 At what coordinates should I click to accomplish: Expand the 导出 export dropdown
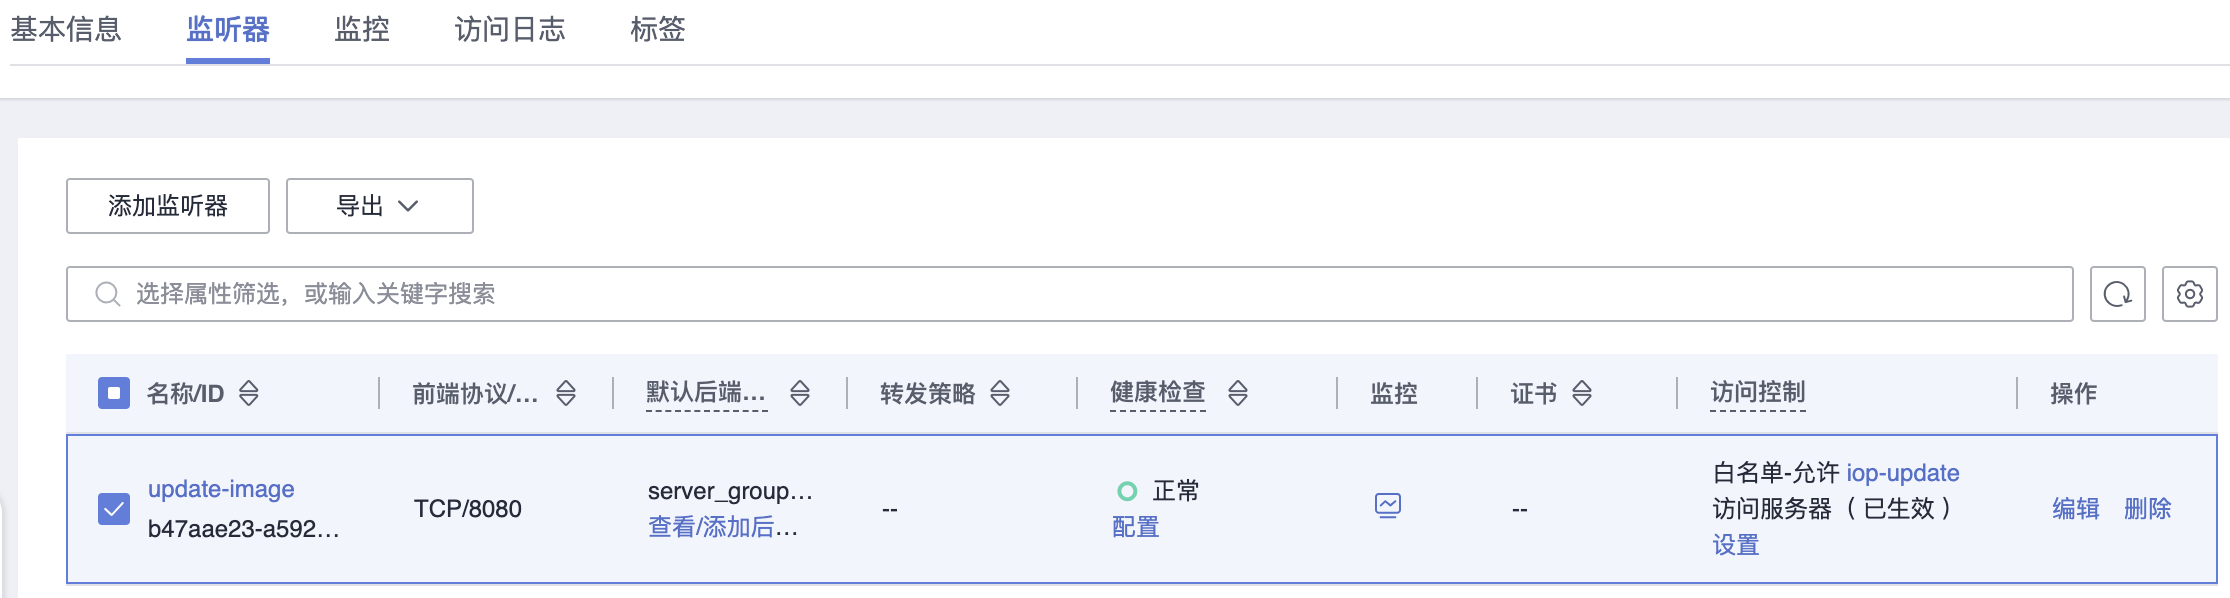coord(379,206)
